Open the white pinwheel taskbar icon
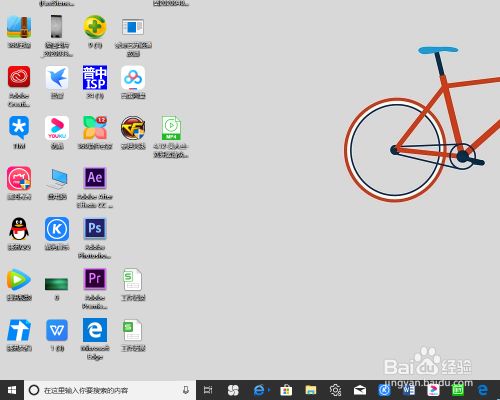 (x=233, y=390)
